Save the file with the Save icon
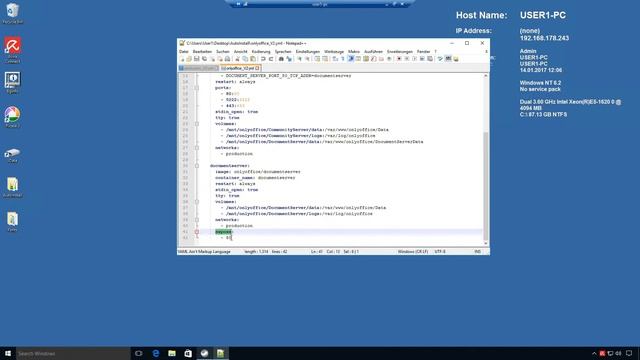Screen dimensions: 640x360 coord(197,59)
